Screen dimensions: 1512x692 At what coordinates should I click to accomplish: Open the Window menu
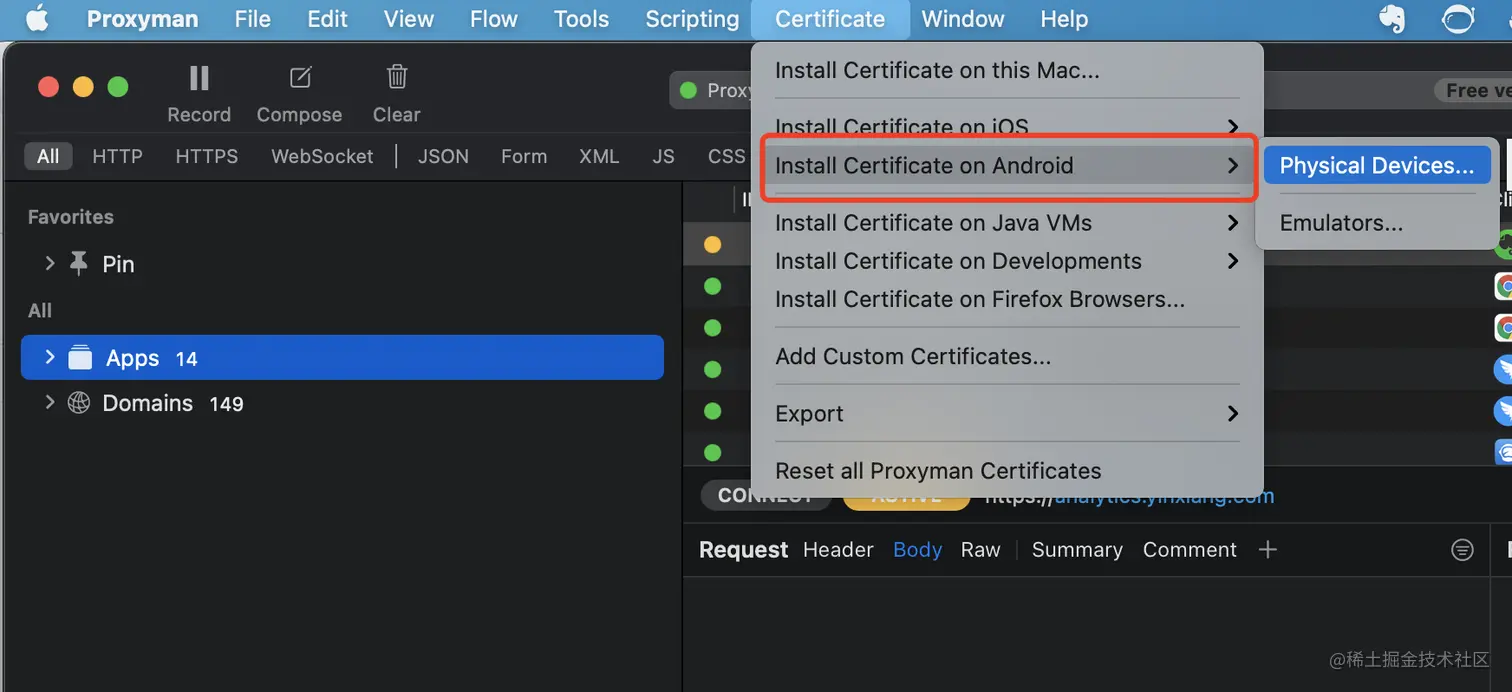pos(963,19)
